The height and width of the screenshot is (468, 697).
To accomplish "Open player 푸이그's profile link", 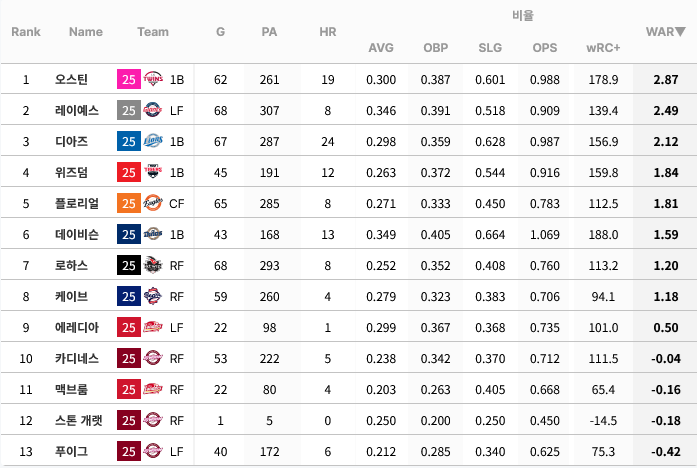I will [71, 452].
